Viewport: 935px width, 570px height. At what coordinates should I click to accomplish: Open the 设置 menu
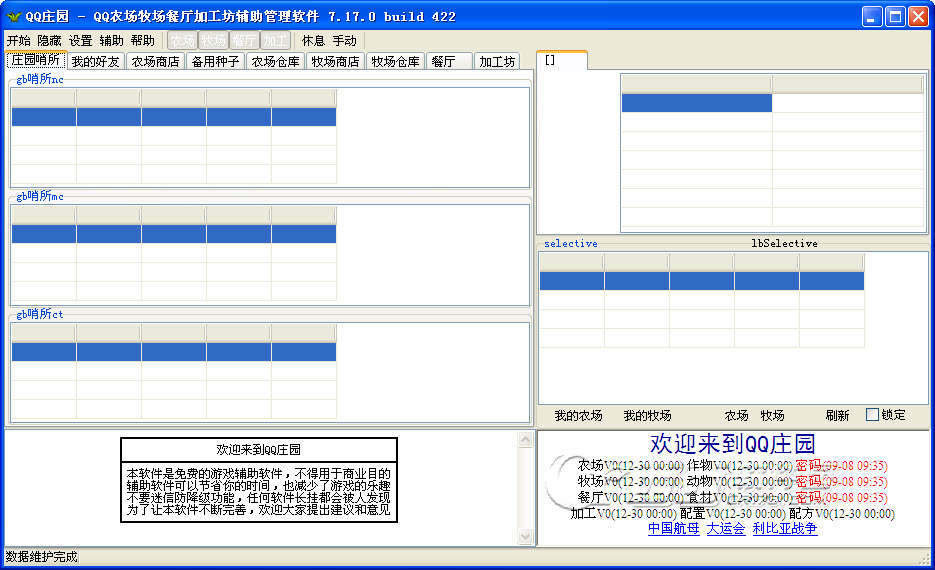(x=81, y=41)
